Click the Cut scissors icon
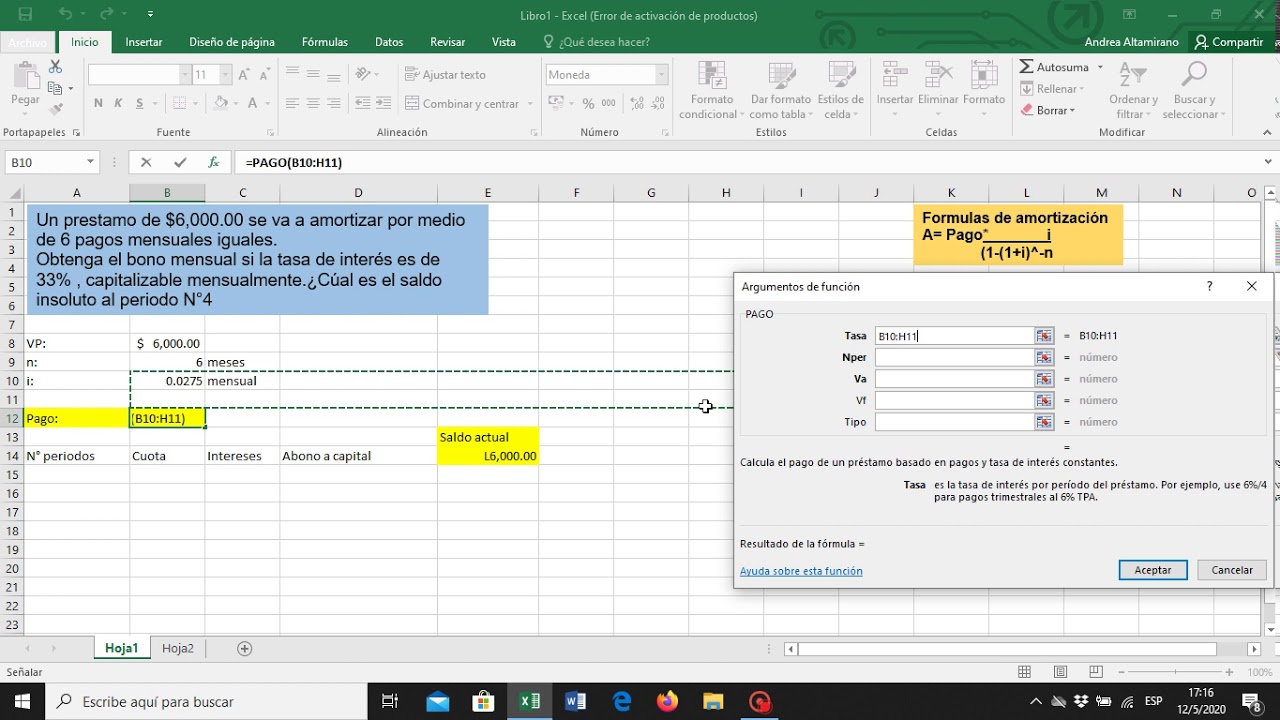Image resolution: width=1280 pixels, height=720 pixels. [56, 67]
